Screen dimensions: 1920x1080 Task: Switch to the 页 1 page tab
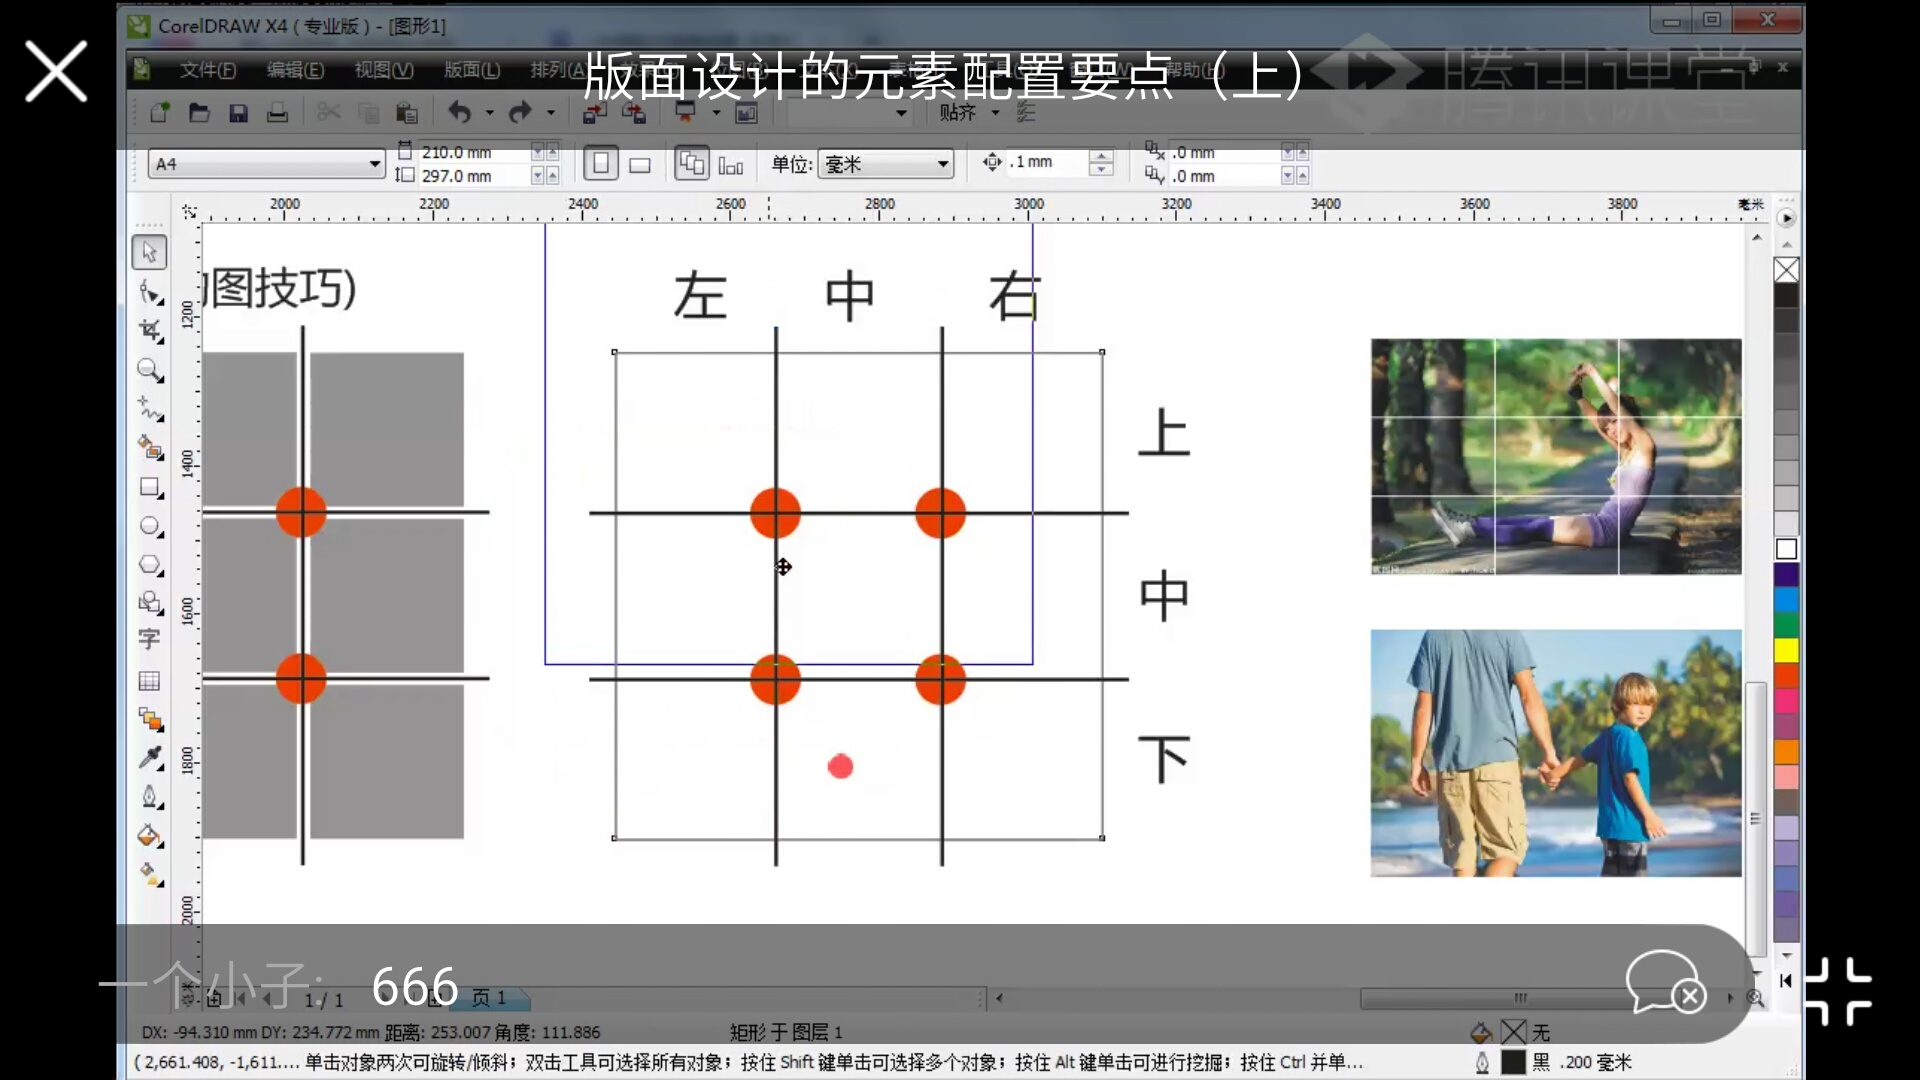[489, 998]
